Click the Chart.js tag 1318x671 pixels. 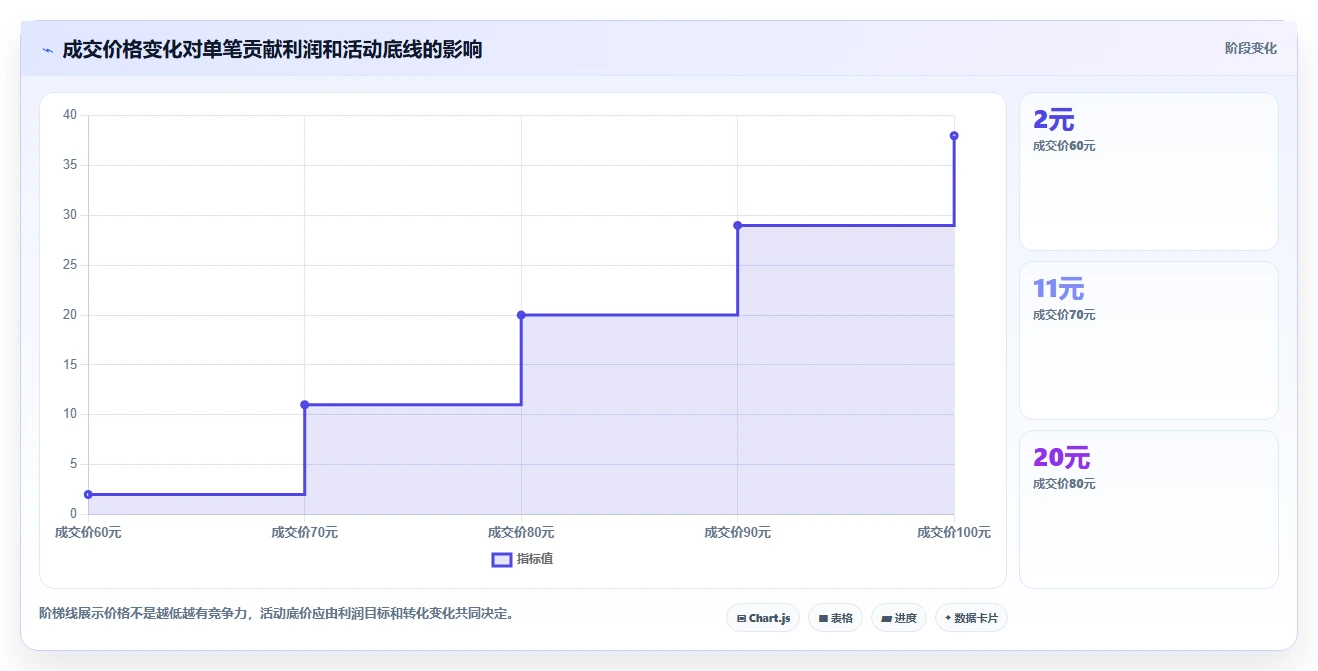(x=763, y=618)
